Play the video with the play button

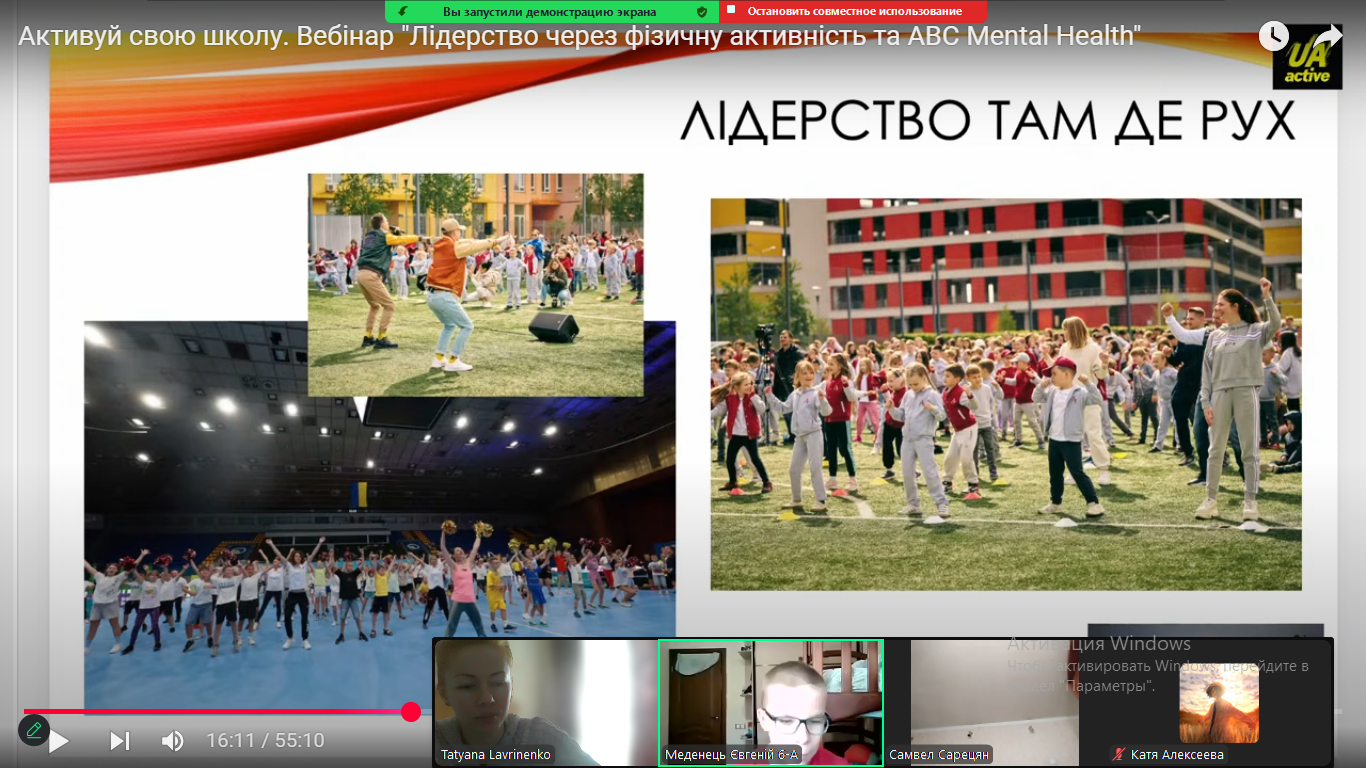59,741
